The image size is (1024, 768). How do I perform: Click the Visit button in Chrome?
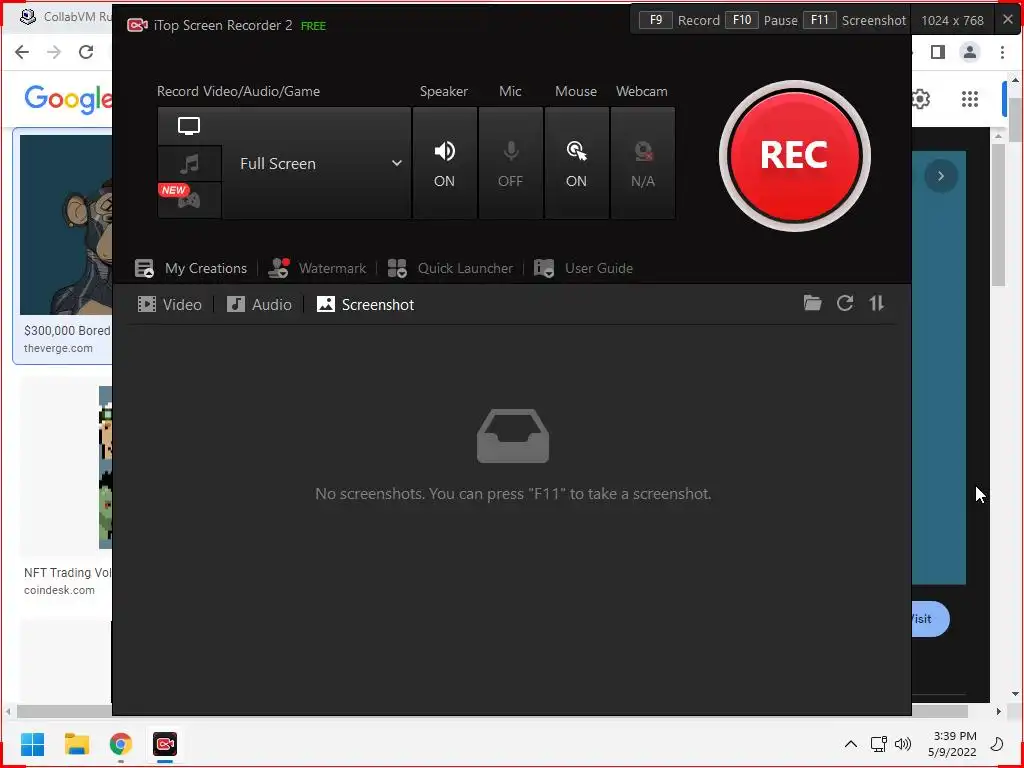point(930,618)
